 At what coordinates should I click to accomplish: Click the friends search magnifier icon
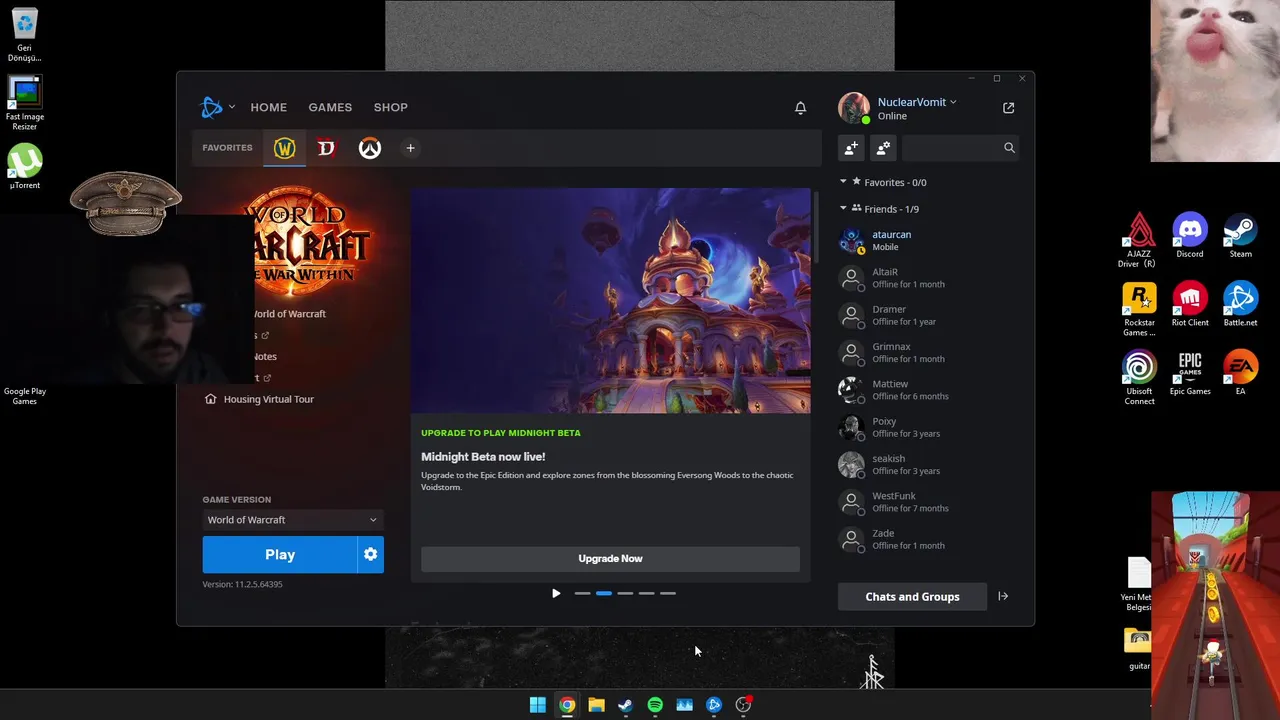pos(1009,148)
